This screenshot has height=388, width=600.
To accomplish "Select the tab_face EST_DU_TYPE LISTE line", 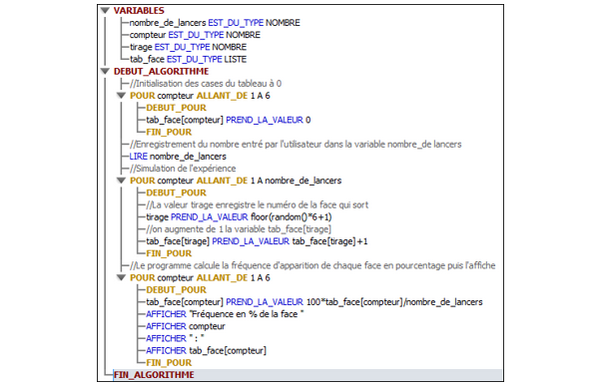I will (x=188, y=59).
